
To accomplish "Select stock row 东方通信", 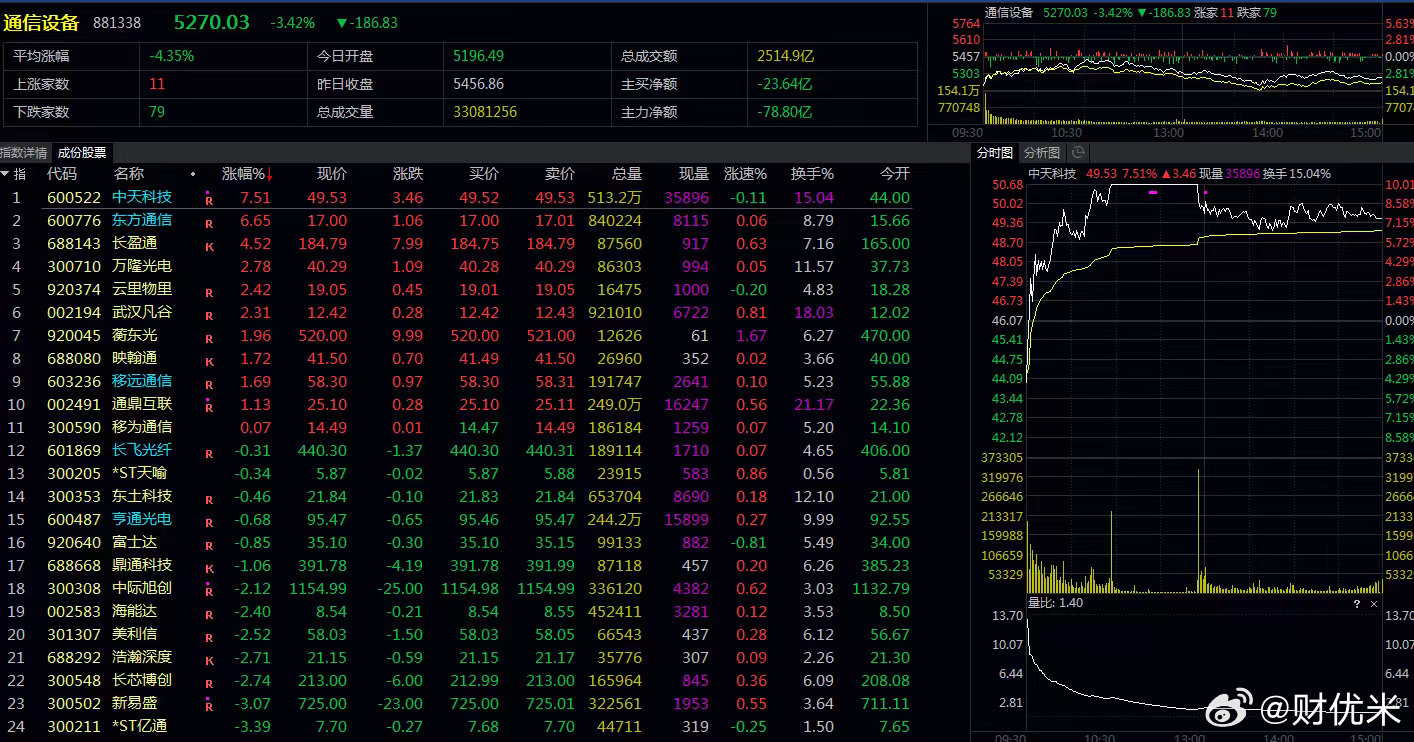I will coord(456,221).
